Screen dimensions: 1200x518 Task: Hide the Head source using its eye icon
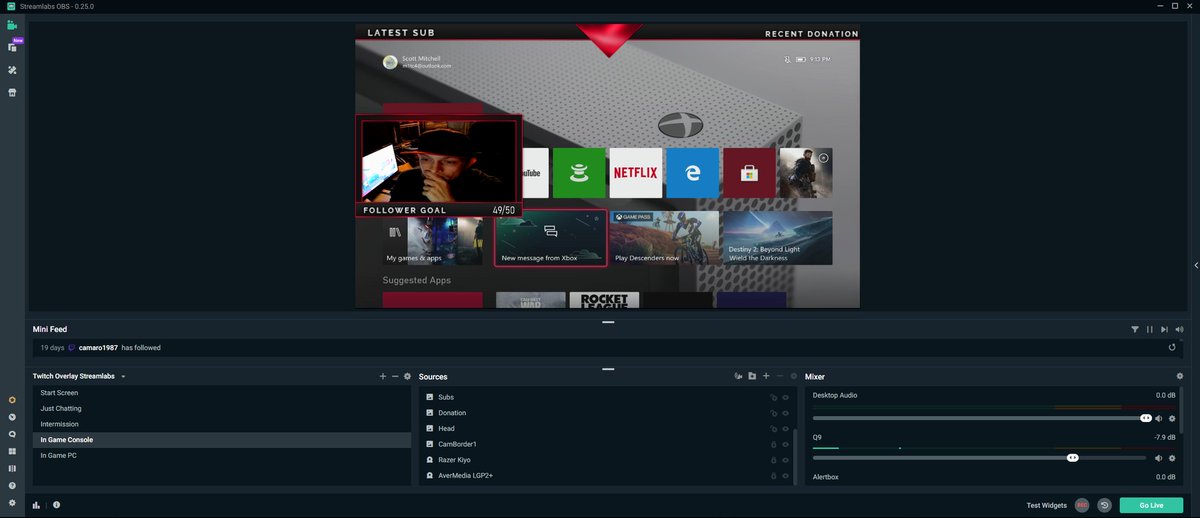pyautogui.click(x=786, y=428)
